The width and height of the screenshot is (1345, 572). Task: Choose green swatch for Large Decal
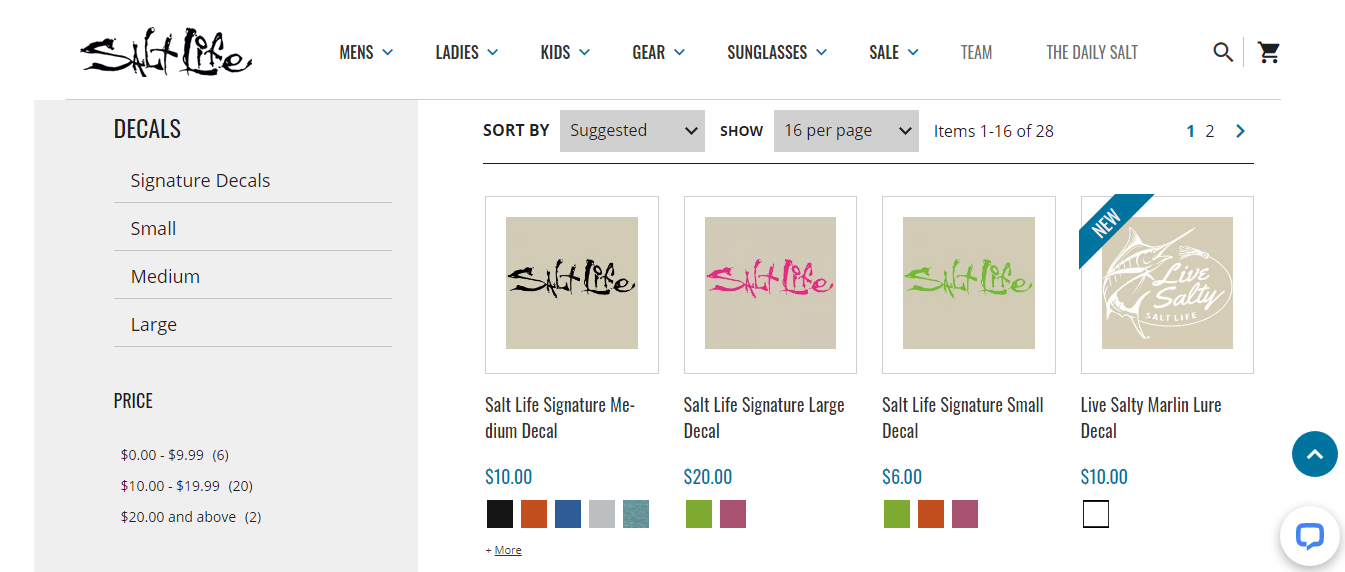tap(699, 514)
